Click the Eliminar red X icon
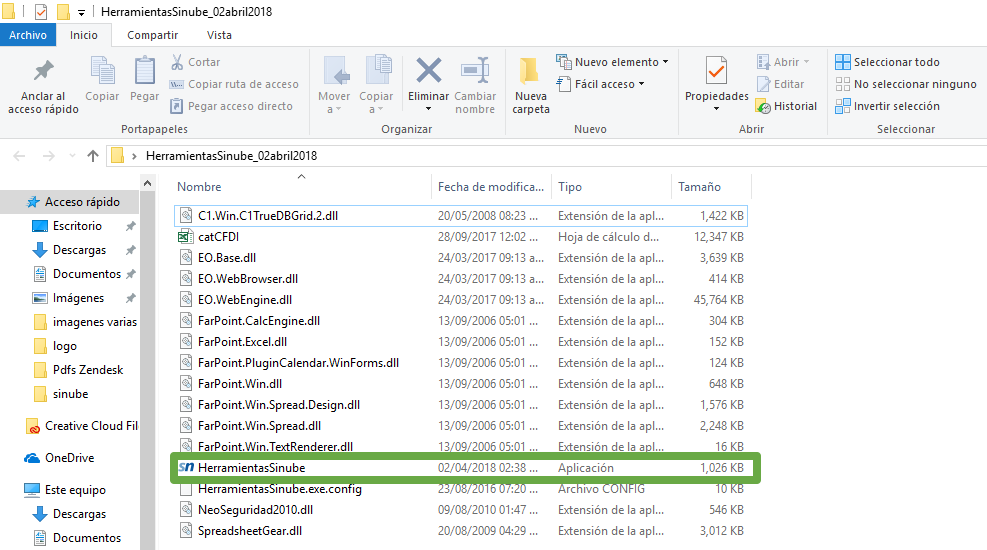Viewport: 987px width, 550px height. pos(429,72)
